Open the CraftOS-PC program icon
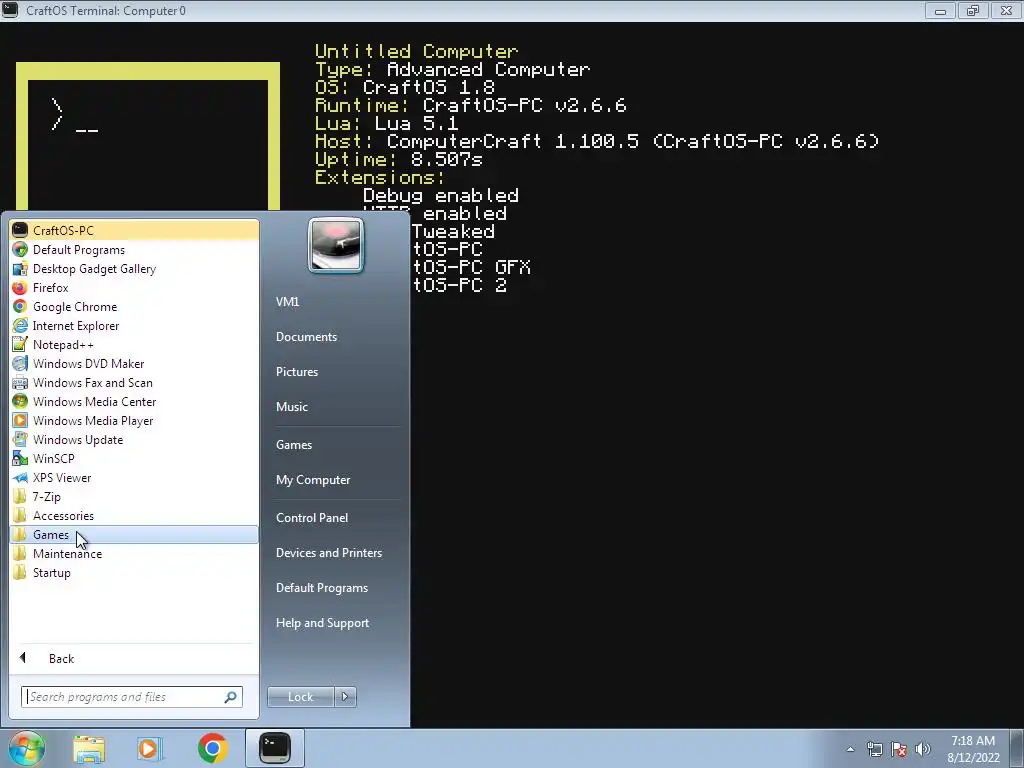1024x768 pixels. (20, 230)
